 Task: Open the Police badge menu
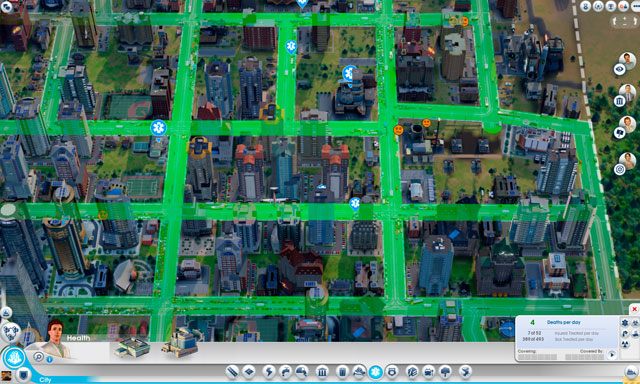click(392, 371)
